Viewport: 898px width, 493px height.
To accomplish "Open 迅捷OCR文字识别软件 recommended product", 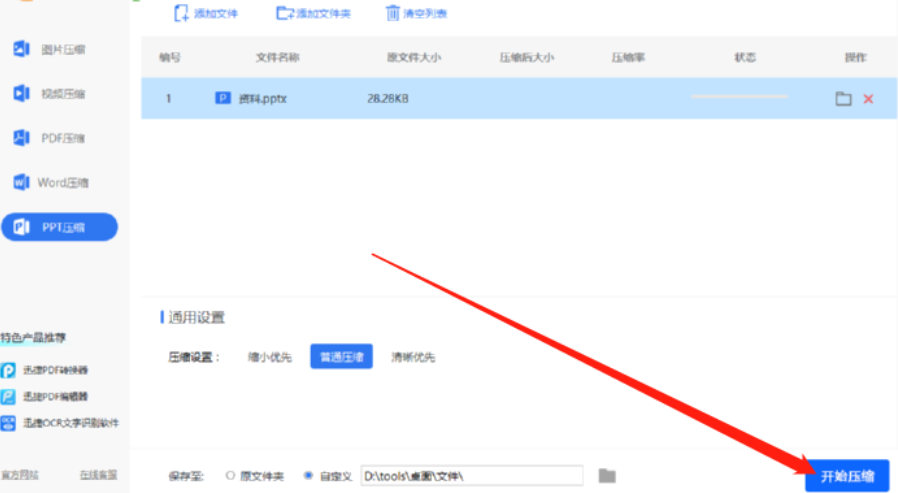I will (x=60, y=423).
